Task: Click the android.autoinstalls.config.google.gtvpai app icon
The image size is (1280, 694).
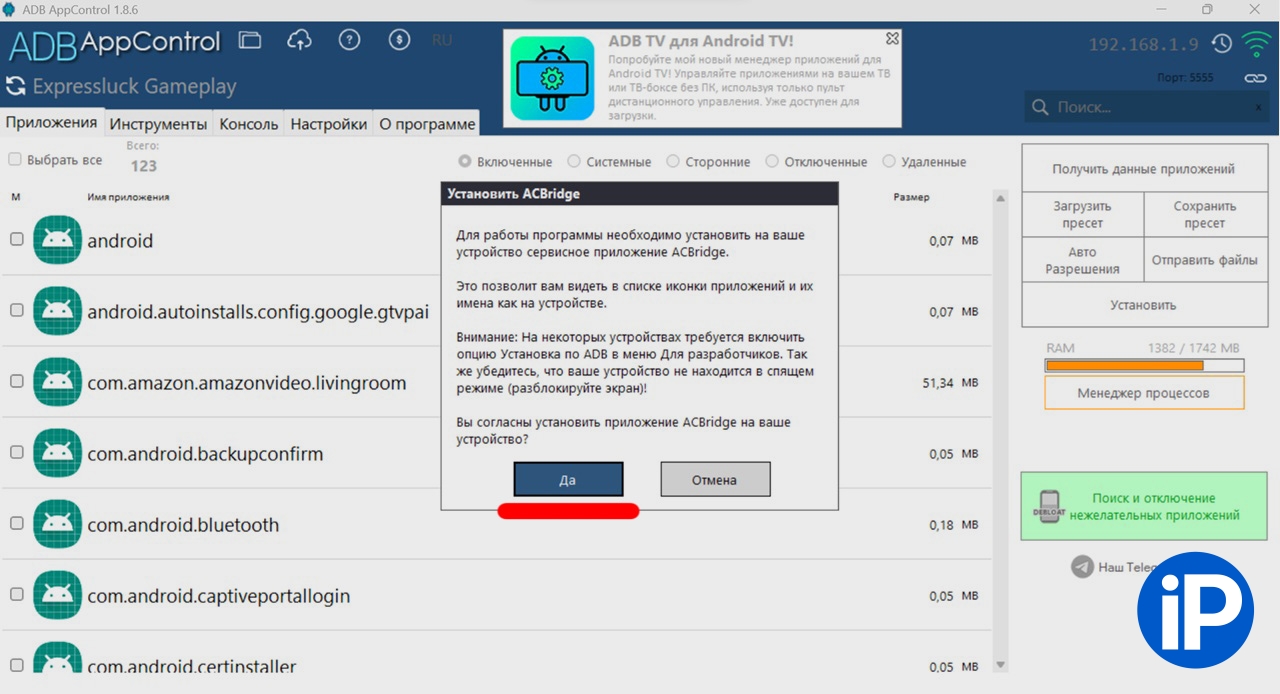Action: (x=57, y=311)
